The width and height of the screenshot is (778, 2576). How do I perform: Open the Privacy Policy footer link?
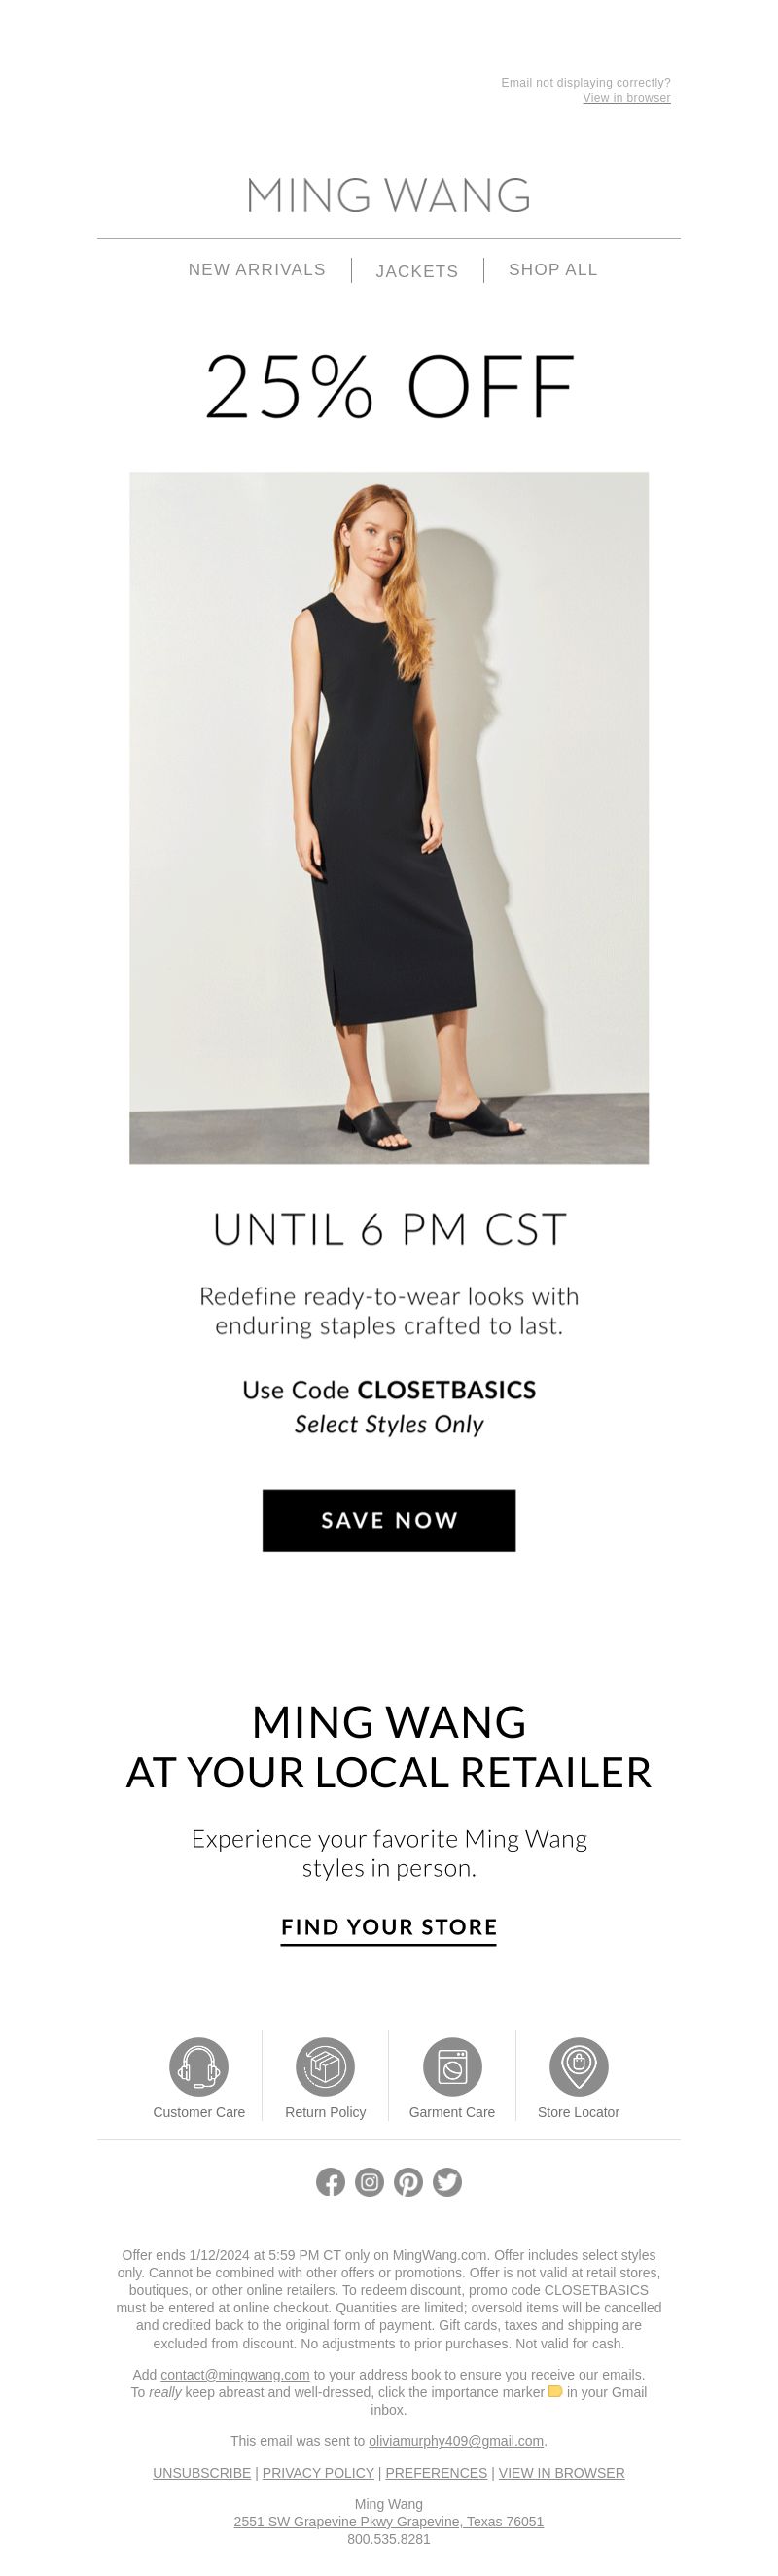pyautogui.click(x=318, y=2472)
